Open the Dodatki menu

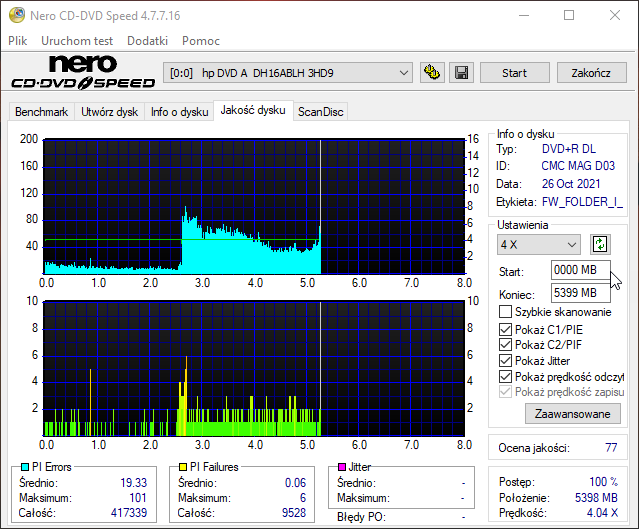148,41
